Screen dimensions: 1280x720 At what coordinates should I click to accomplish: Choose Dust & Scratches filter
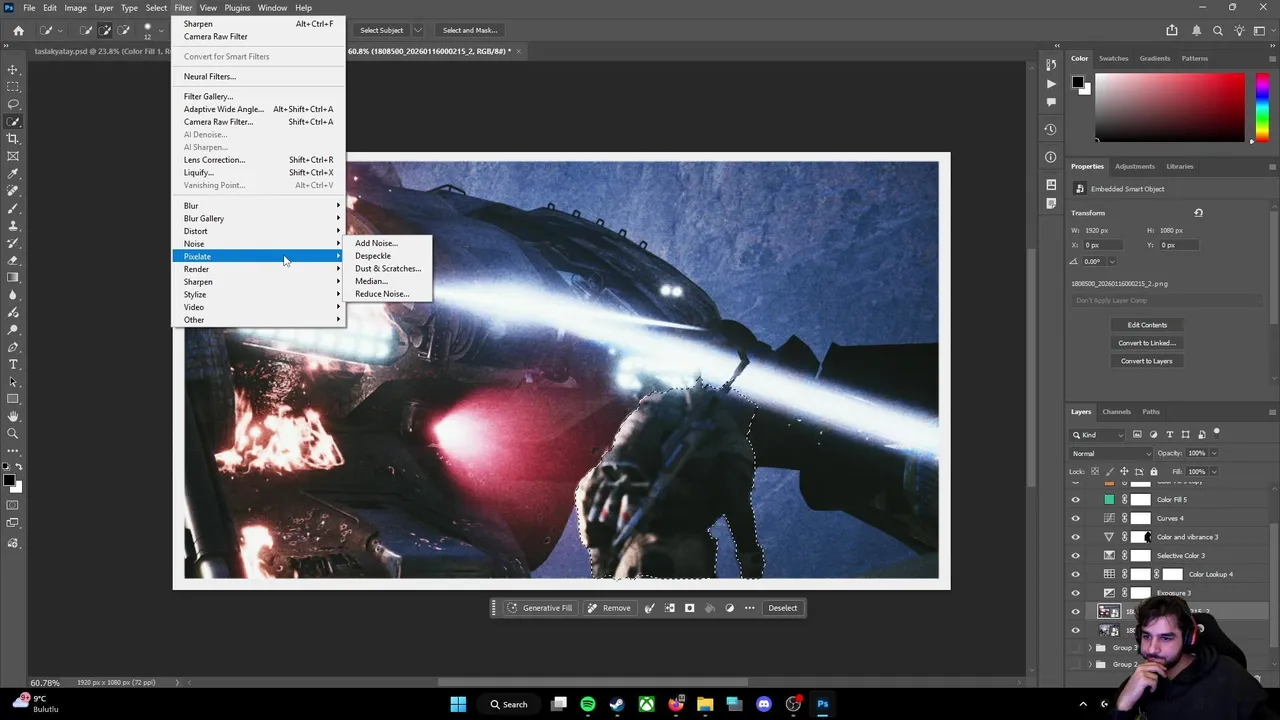tap(388, 268)
